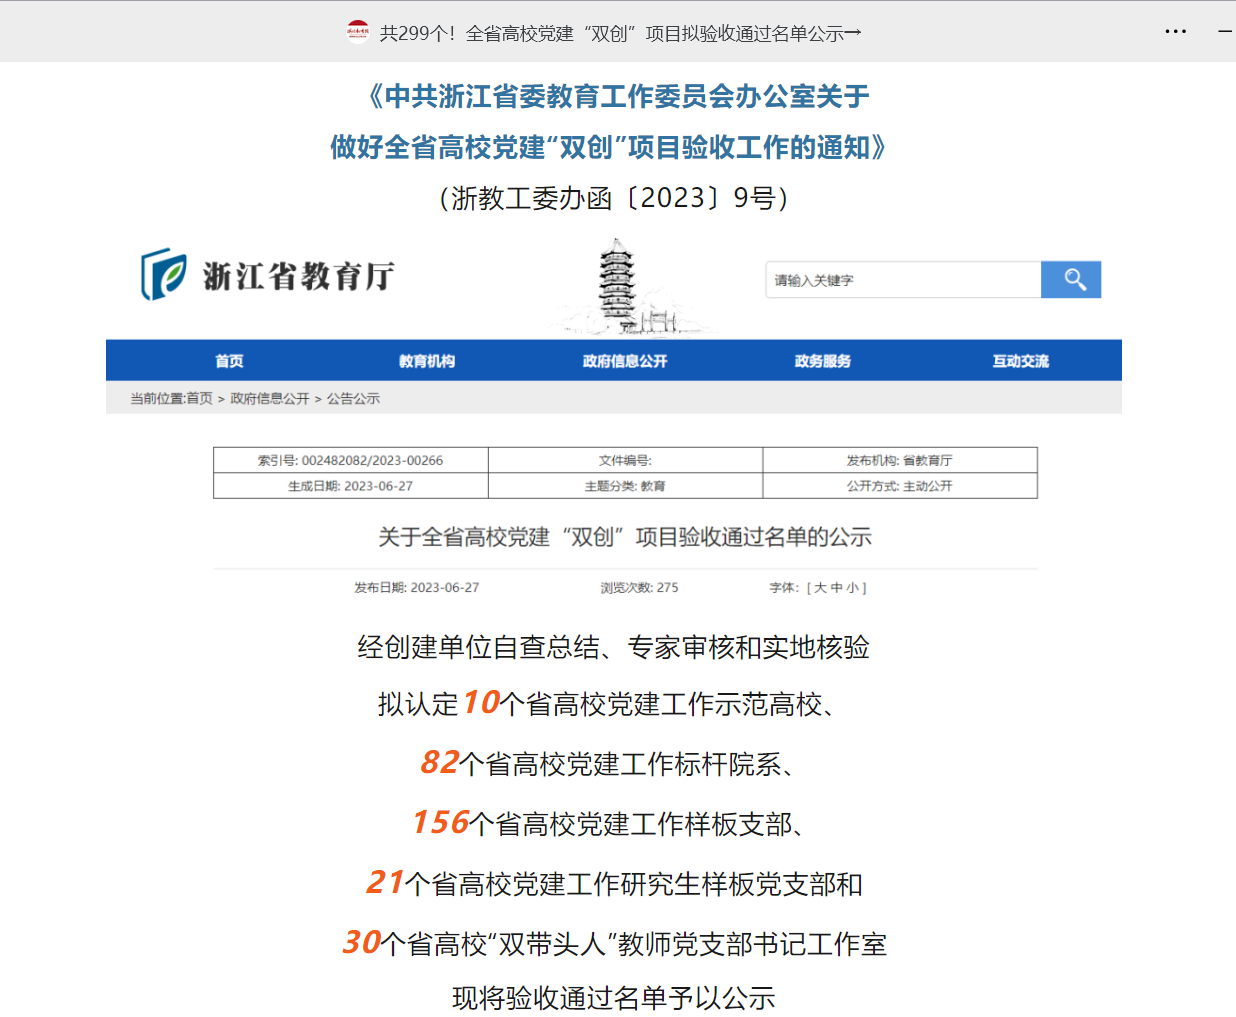Viewport: 1236px width, 1017px height.
Task: Open the 教育机构 navigation item
Action: coord(427,361)
